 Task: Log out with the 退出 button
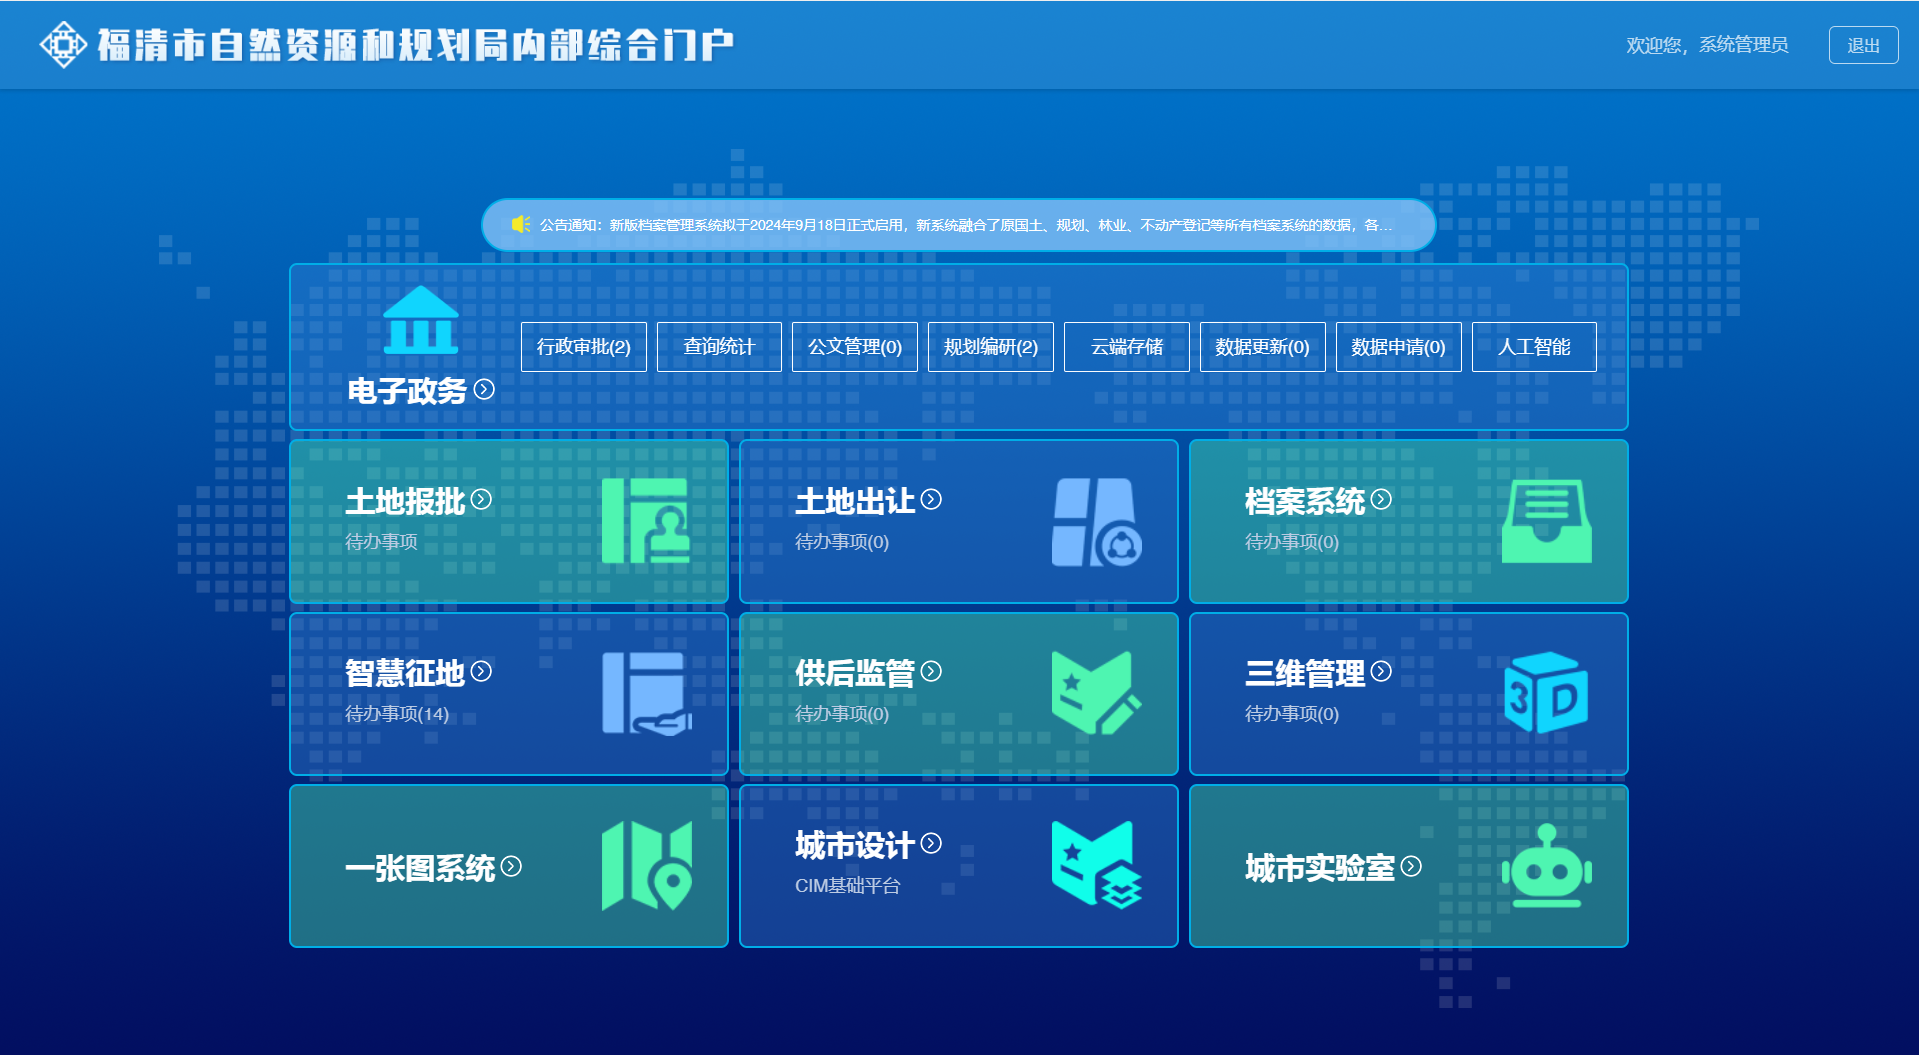[x=1864, y=45]
